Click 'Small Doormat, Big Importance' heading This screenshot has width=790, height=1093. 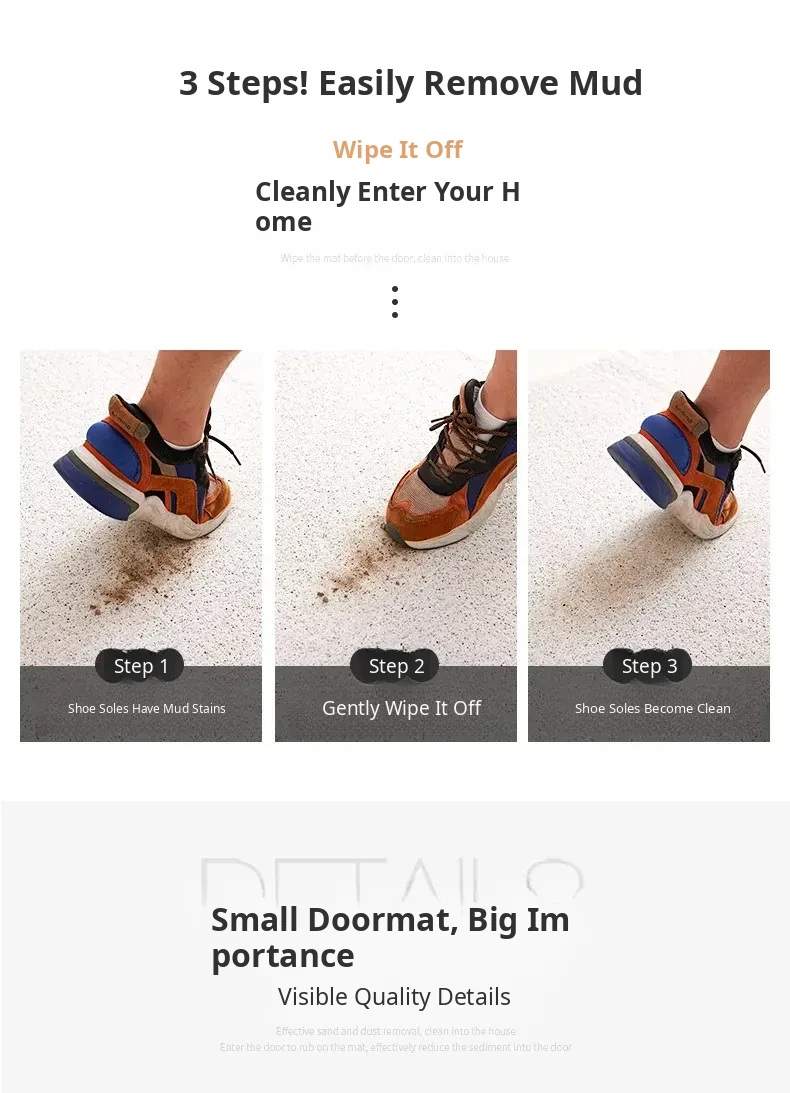(390, 938)
